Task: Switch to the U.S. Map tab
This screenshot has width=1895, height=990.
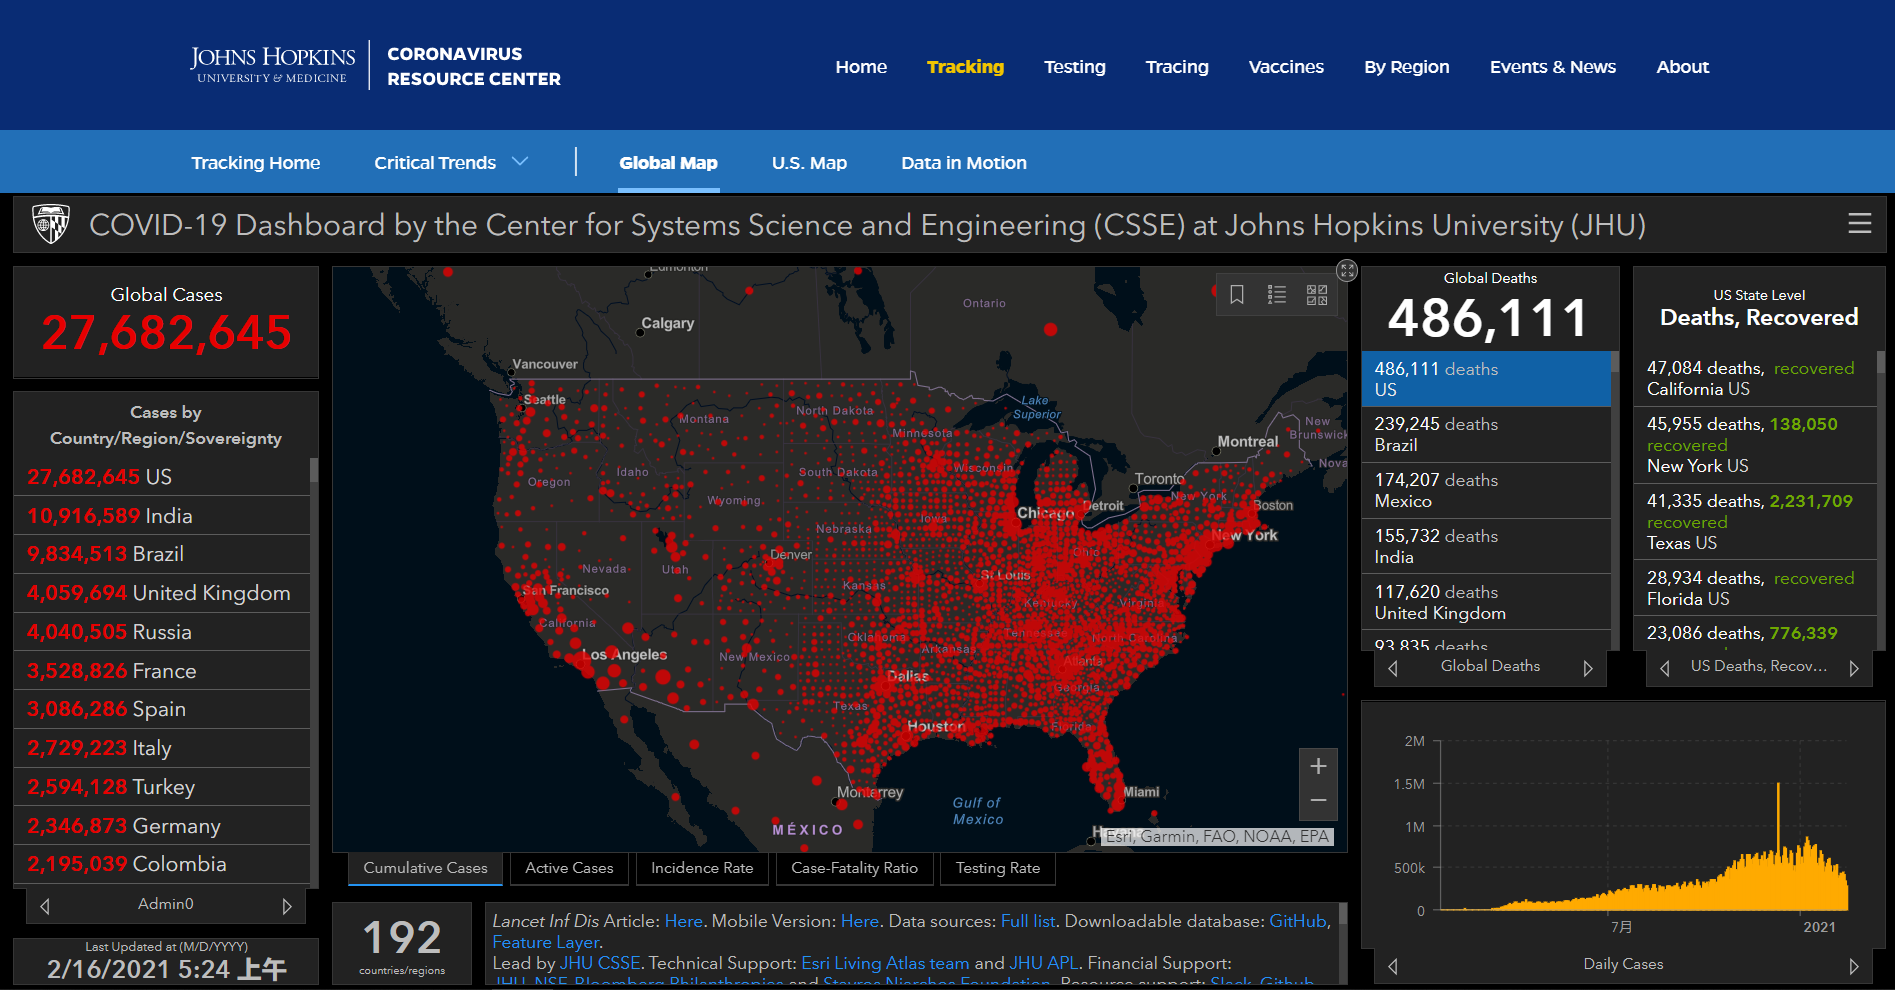Action: [809, 162]
